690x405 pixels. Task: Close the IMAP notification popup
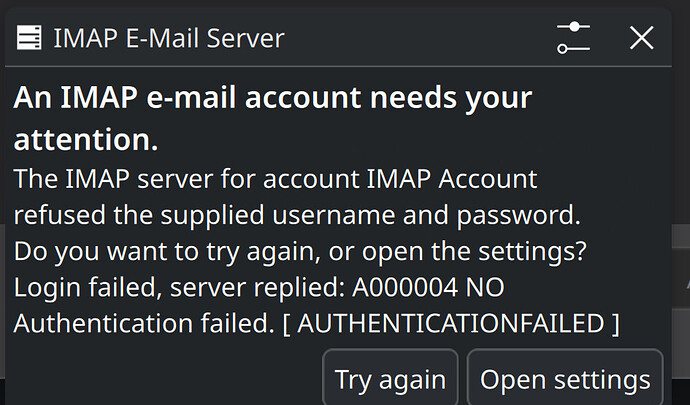pyautogui.click(x=641, y=39)
